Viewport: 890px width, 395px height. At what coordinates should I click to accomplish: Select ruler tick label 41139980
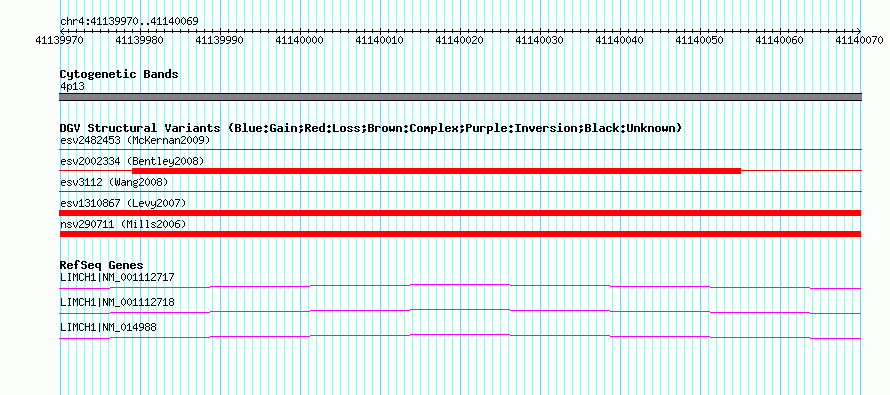point(139,40)
